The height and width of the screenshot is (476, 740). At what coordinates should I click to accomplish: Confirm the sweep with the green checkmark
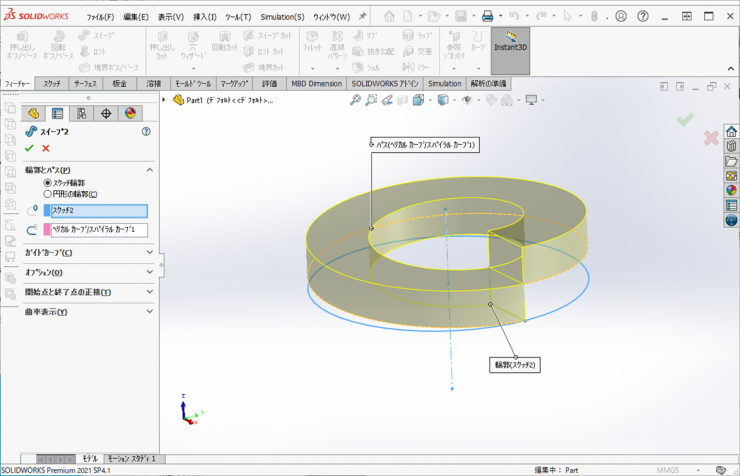(29, 148)
